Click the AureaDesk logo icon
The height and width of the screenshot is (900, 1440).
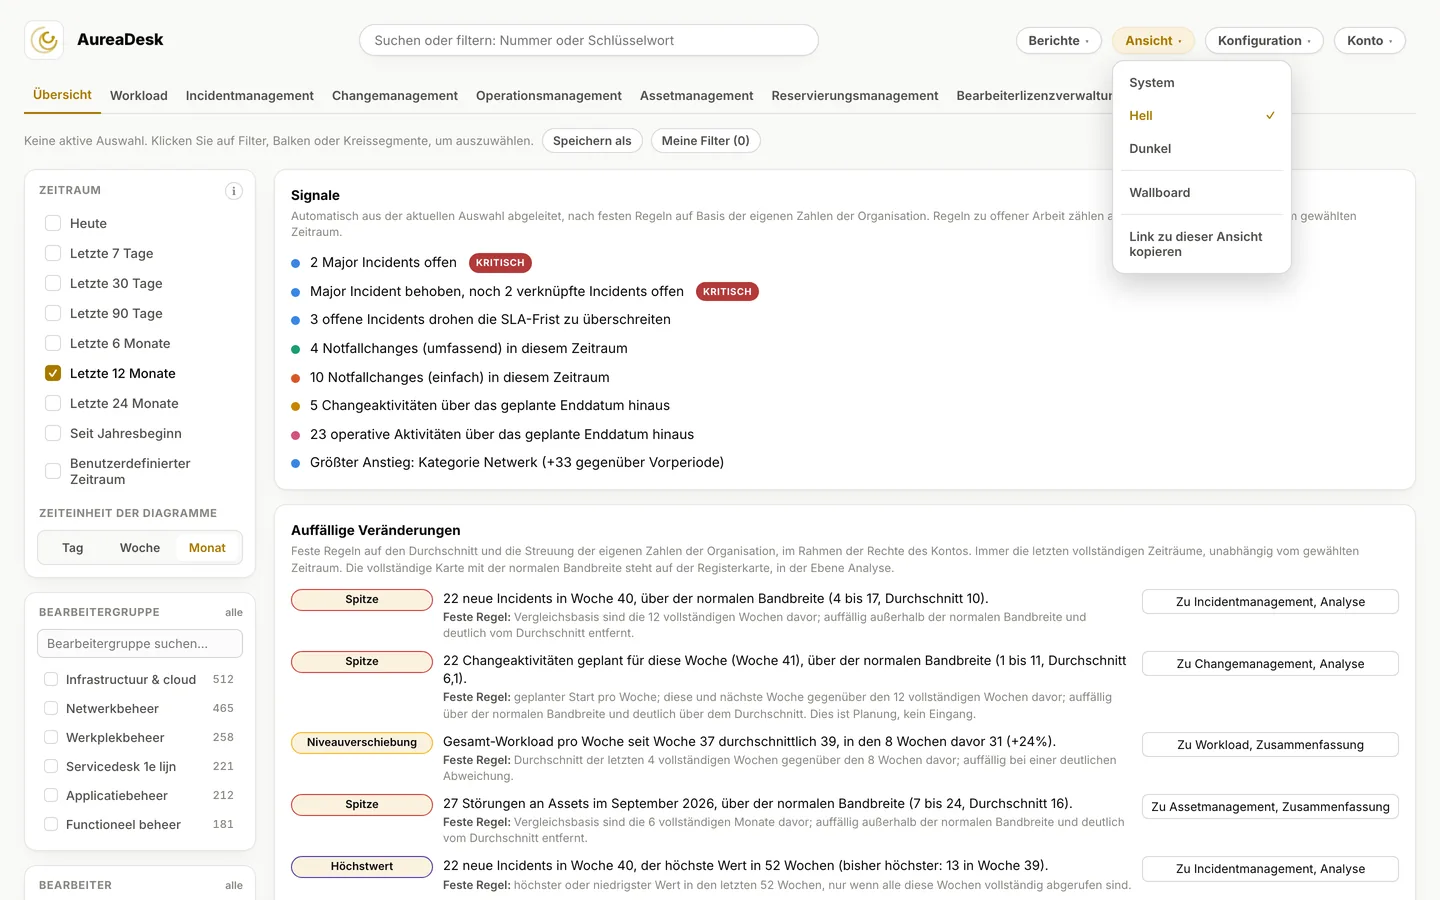coord(44,40)
